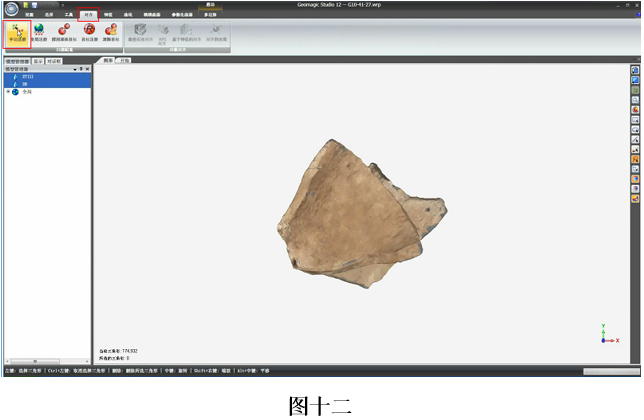Click the greyed green icon in right toolbar

pyautogui.click(x=635, y=90)
